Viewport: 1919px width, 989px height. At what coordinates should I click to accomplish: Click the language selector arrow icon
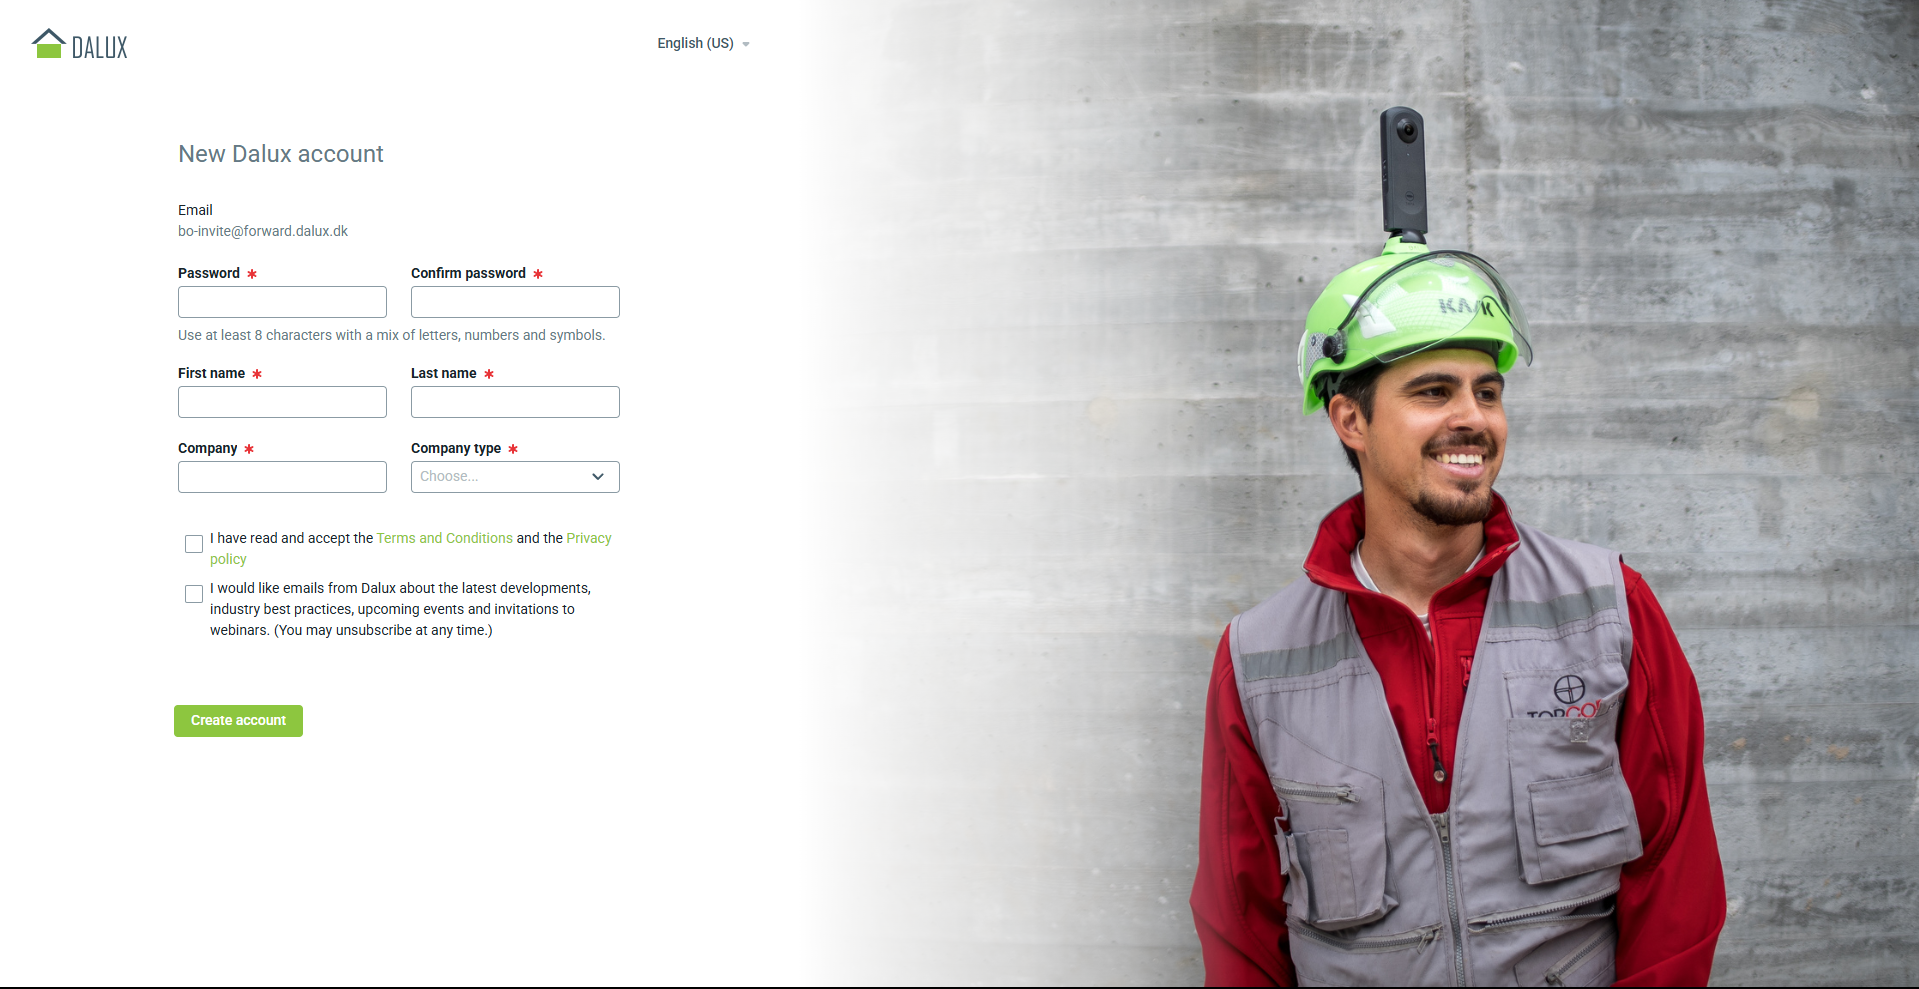pos(746,44)
